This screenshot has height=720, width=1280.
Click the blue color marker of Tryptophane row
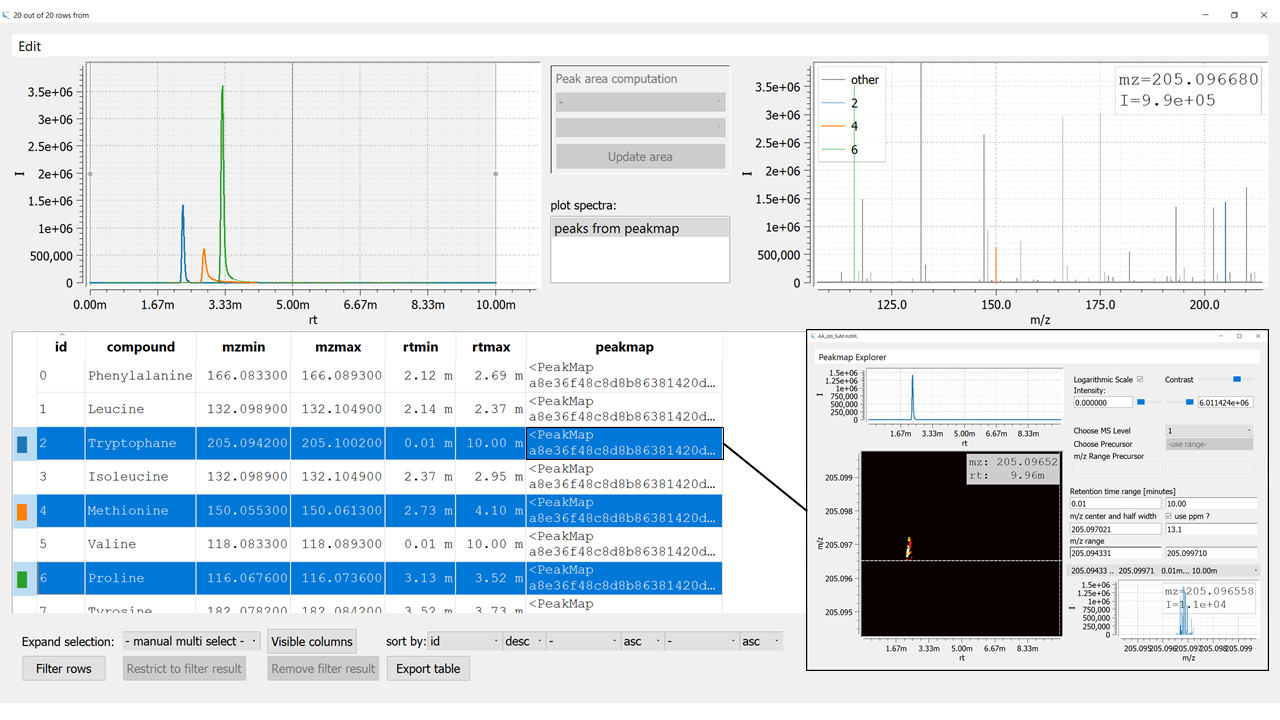pos(22,444)
